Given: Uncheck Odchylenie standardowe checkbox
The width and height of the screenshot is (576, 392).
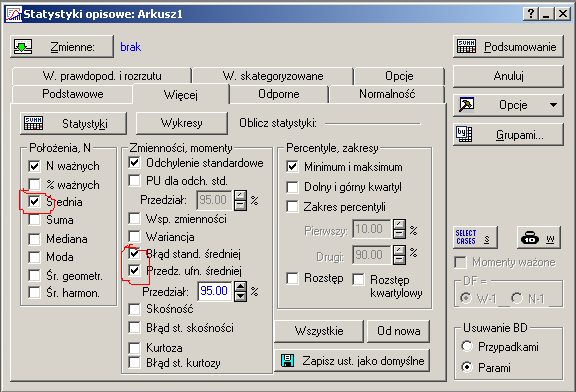Looking at the screenshot, I should pos(134,162).
